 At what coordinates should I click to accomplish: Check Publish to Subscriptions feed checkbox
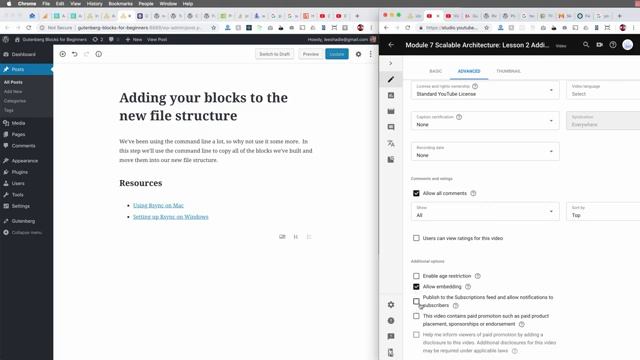click(416, 301)
